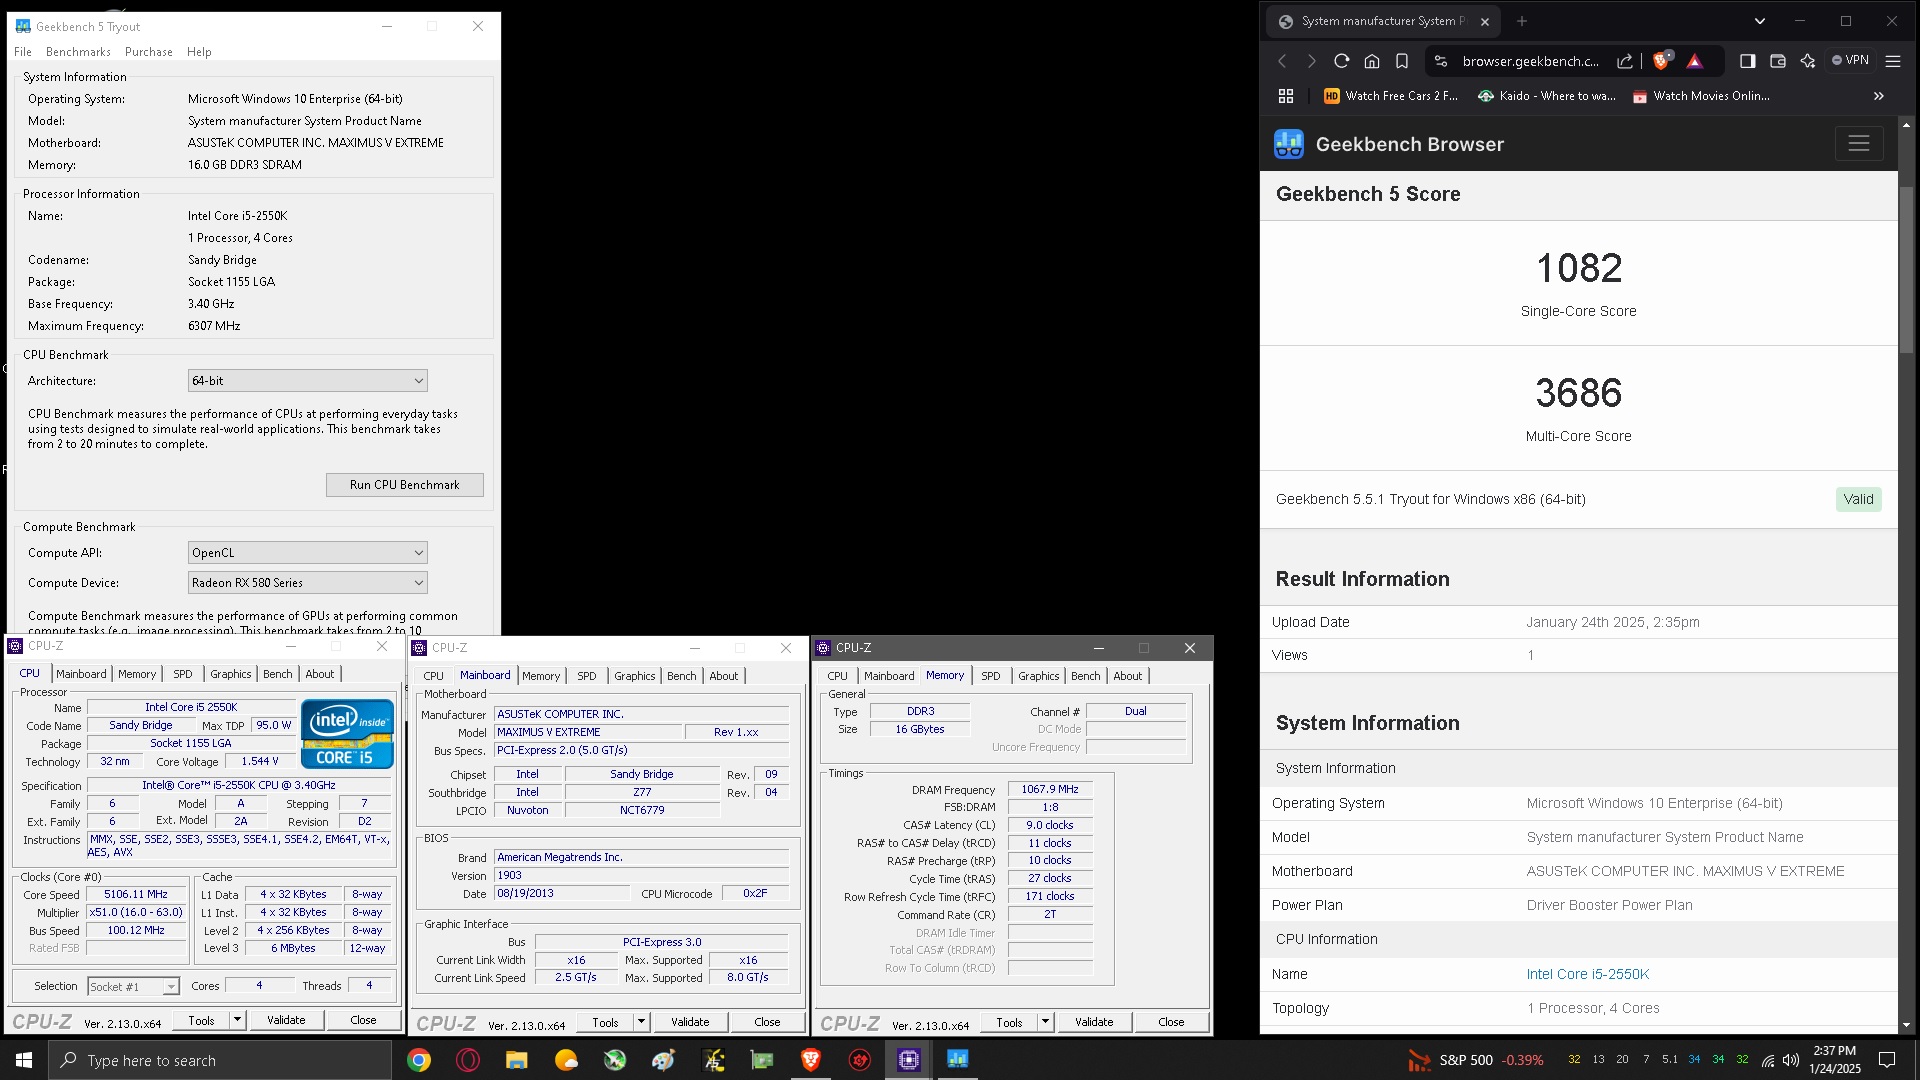The height and width of the screenshot is (1080, 1920).
Task: Click the browser address bar
Action: pos(1530,61)
